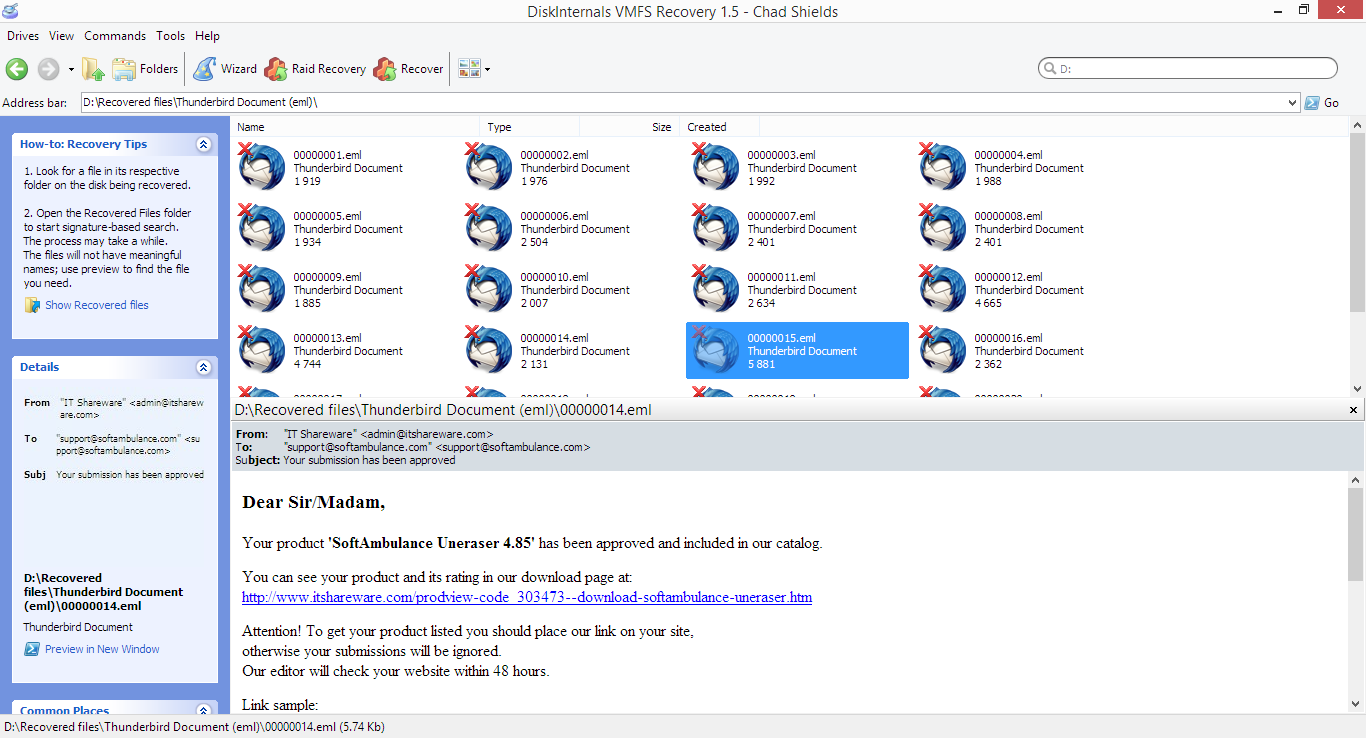Focus the search box showing D:

(1188, 68)
